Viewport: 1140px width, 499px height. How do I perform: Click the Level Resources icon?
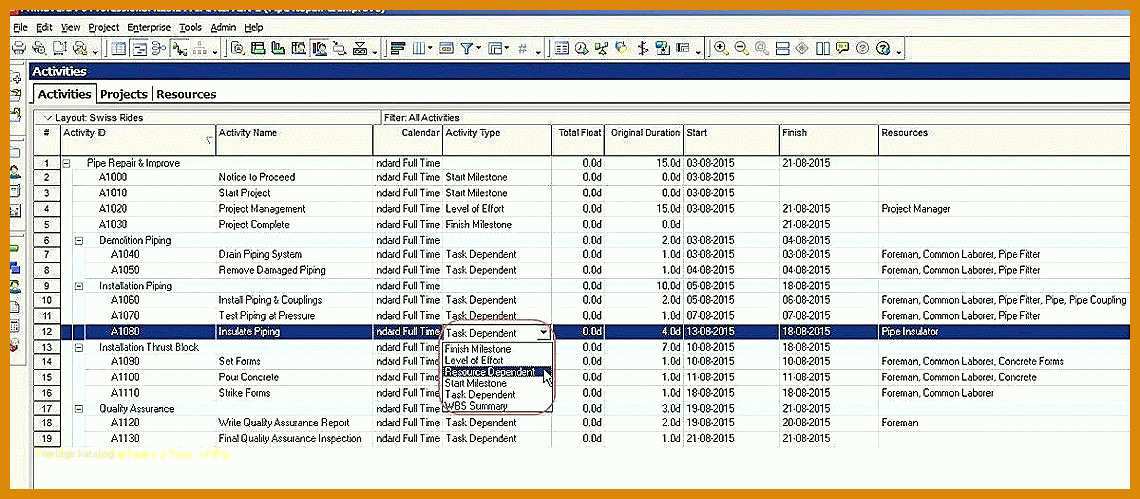point(601,48)
